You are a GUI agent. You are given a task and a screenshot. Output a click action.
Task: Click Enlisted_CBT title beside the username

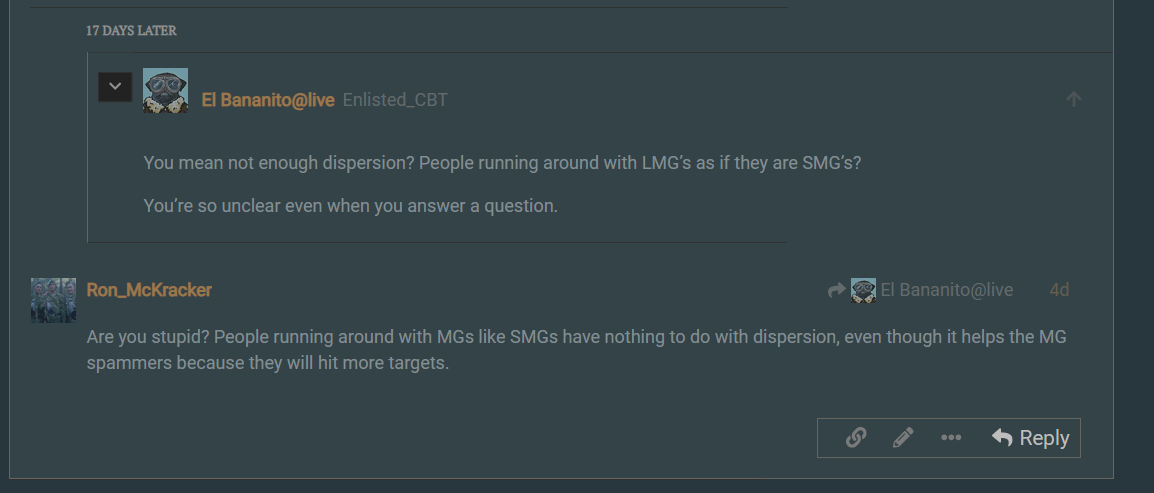(395, 100)
